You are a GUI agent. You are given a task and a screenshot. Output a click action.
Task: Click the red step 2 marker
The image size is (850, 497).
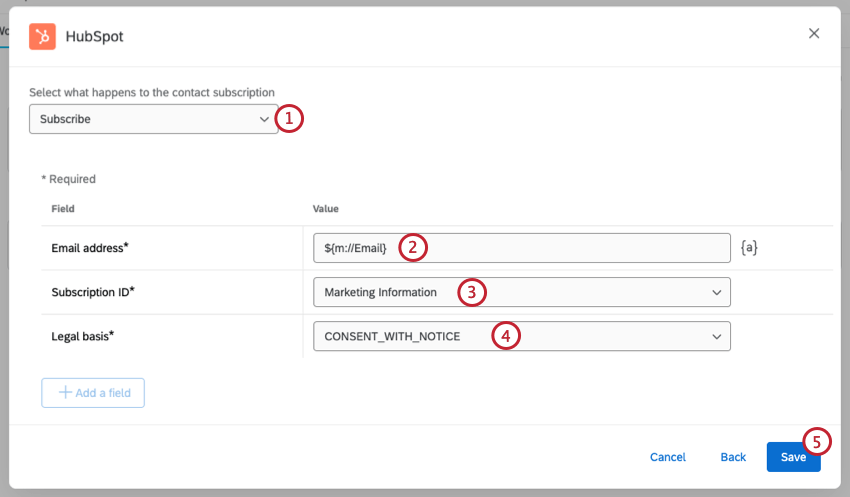413,247
